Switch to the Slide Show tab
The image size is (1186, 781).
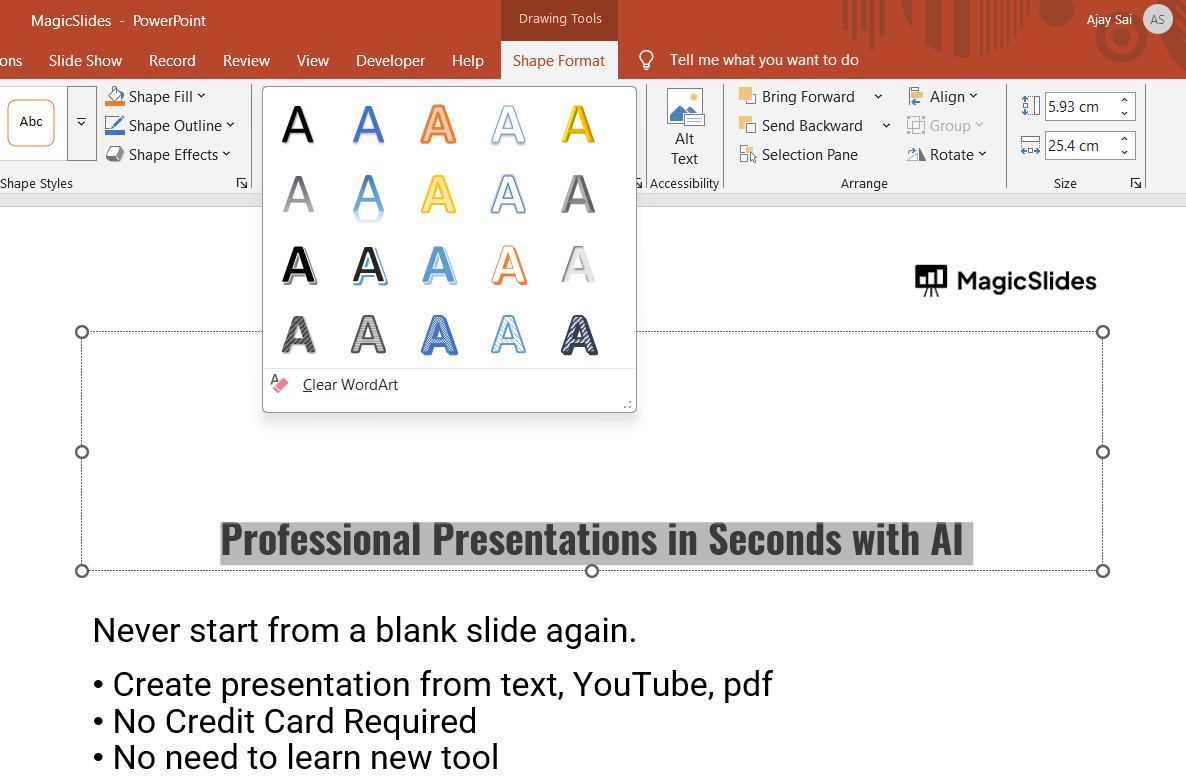point(85,60)
